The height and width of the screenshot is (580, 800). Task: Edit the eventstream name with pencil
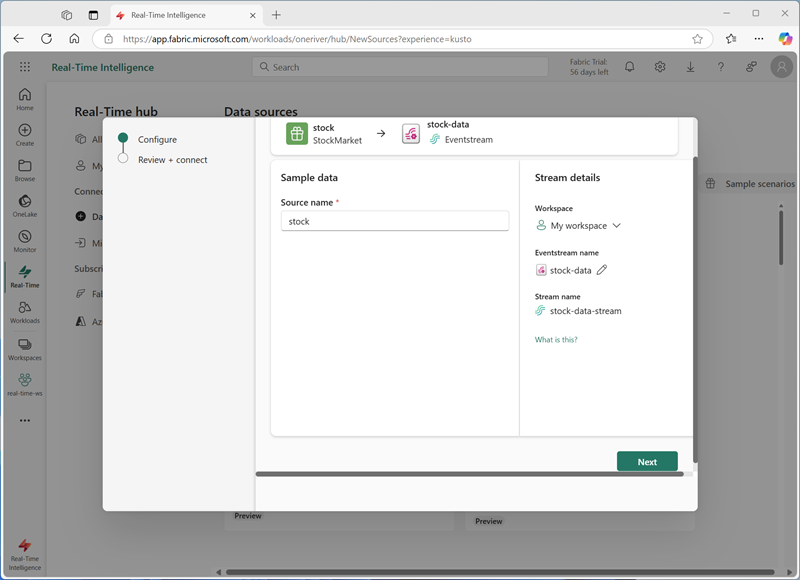click(x=602, y=270)
